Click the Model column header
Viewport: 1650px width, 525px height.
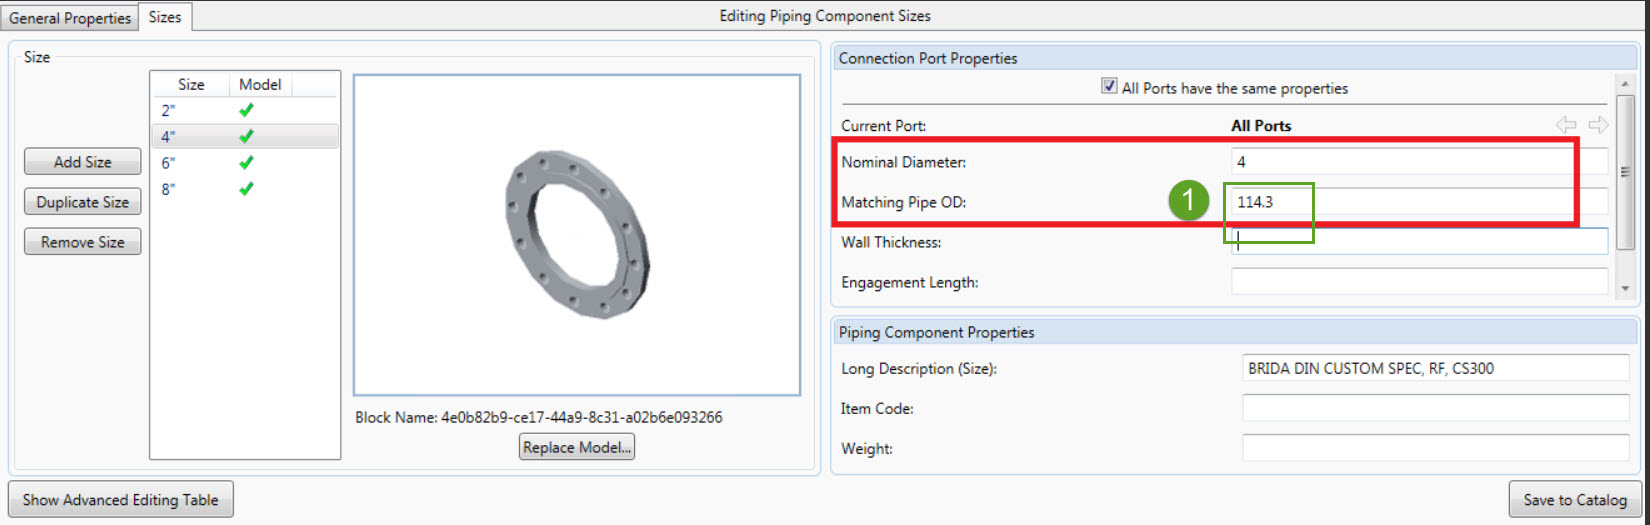(x=260, y=85)
